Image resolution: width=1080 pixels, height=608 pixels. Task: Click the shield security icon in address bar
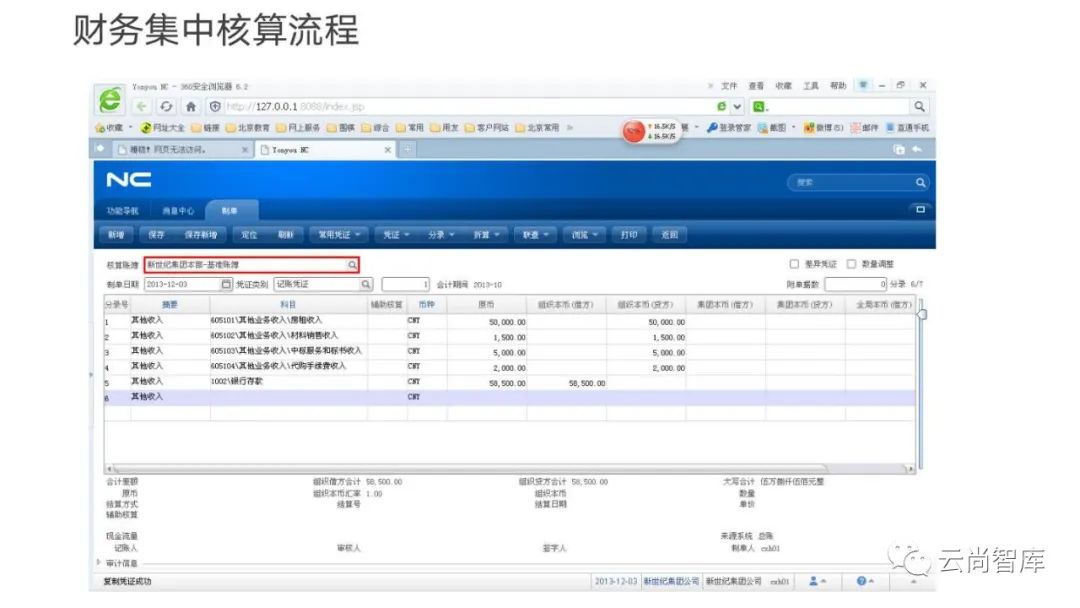(215, 107)
